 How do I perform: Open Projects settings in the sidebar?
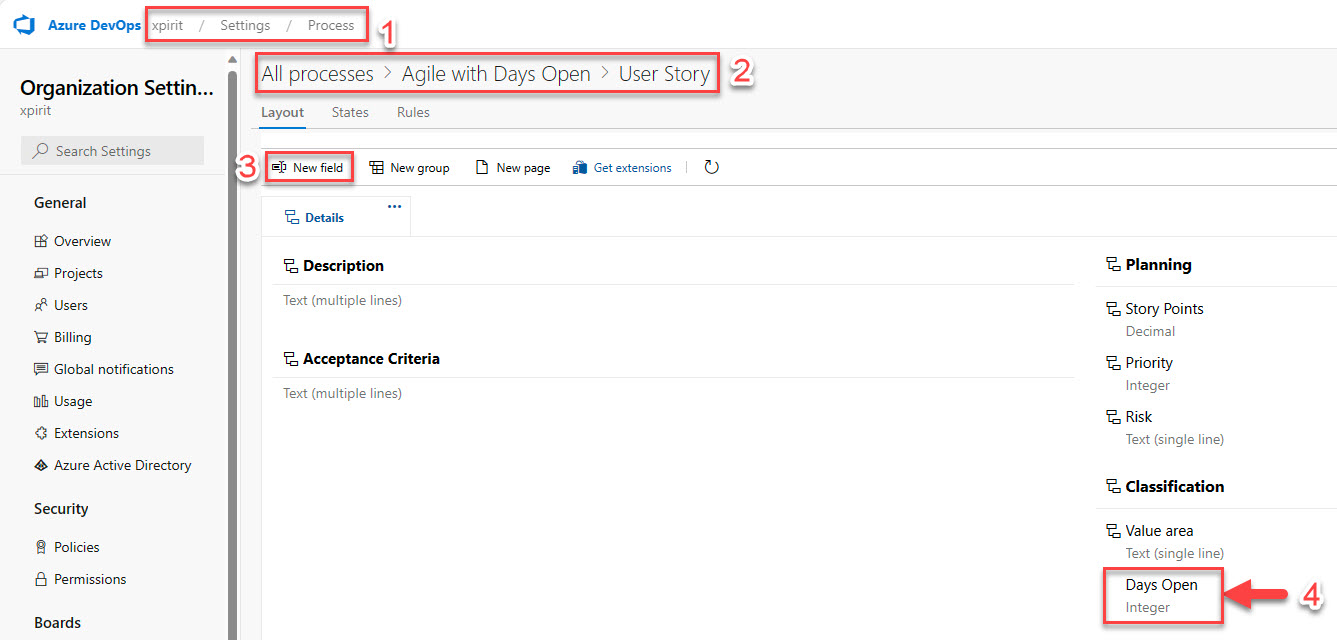coord(78,273)
